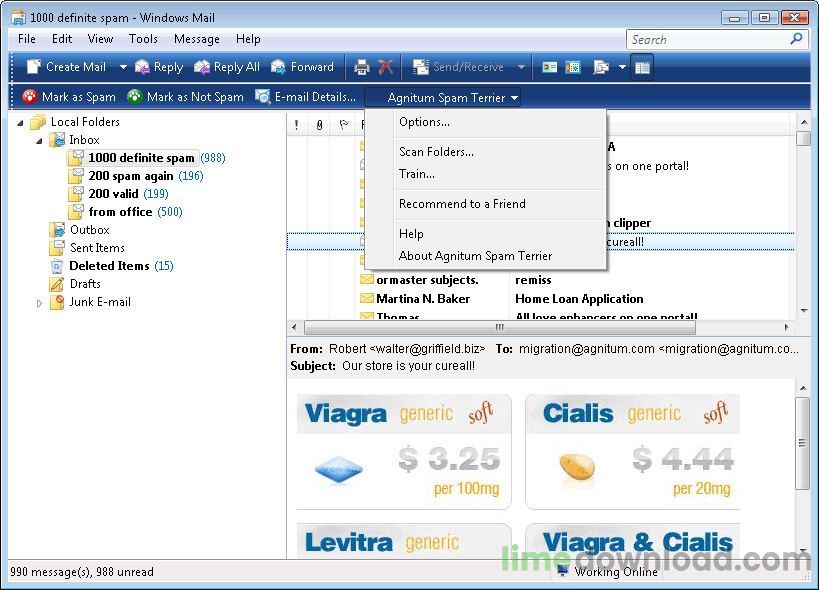Viewport: 819px width, 590px height.
Task: Click the Create Mail icon
Action: tap(33, 67)
